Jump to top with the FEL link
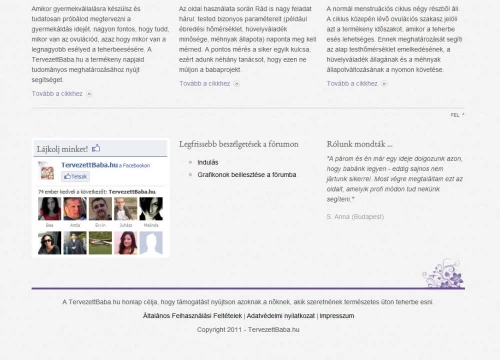 [x=457, y=115]
